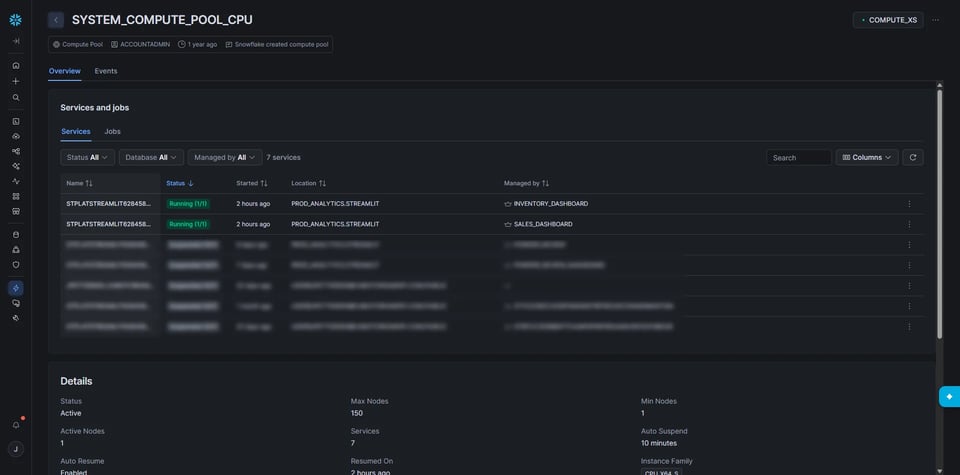Click the Compute Pool type chip
Image resolution: width=960 pixels, height=475 pixels.
tap(78, 45)
